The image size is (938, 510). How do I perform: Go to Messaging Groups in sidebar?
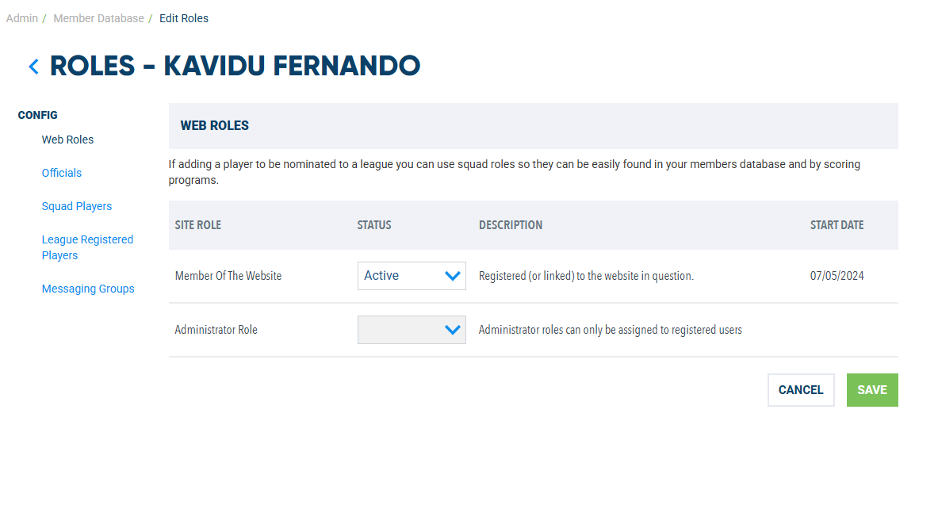click(88, 289)
